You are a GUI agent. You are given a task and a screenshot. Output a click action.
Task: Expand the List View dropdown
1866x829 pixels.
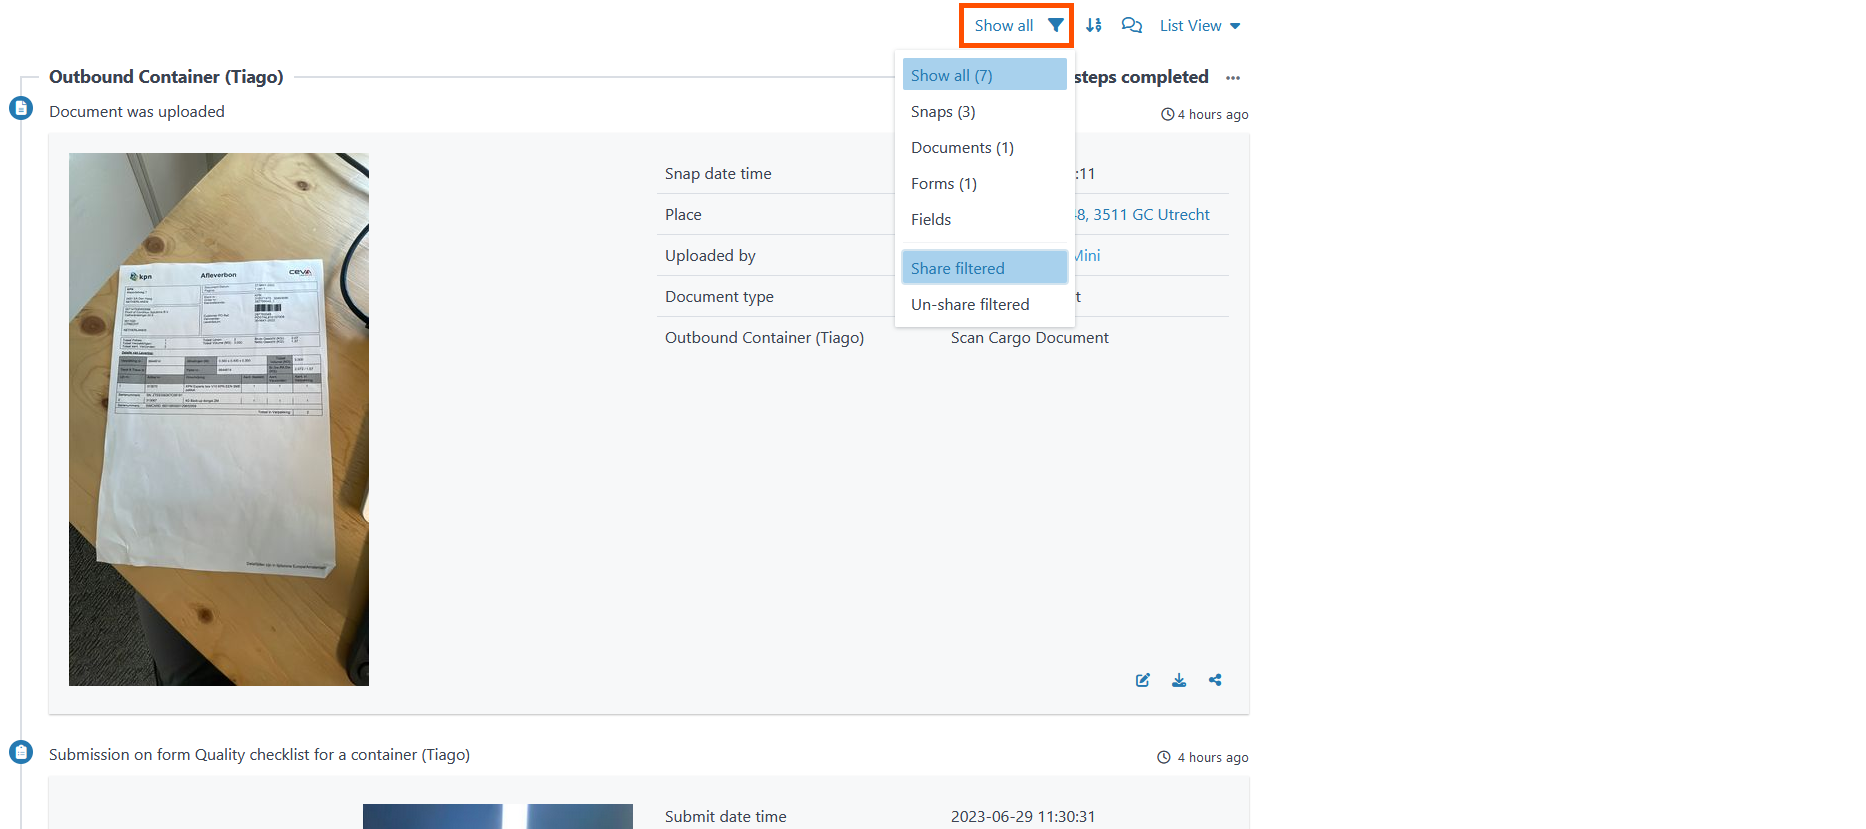(x=1200, y=26)
